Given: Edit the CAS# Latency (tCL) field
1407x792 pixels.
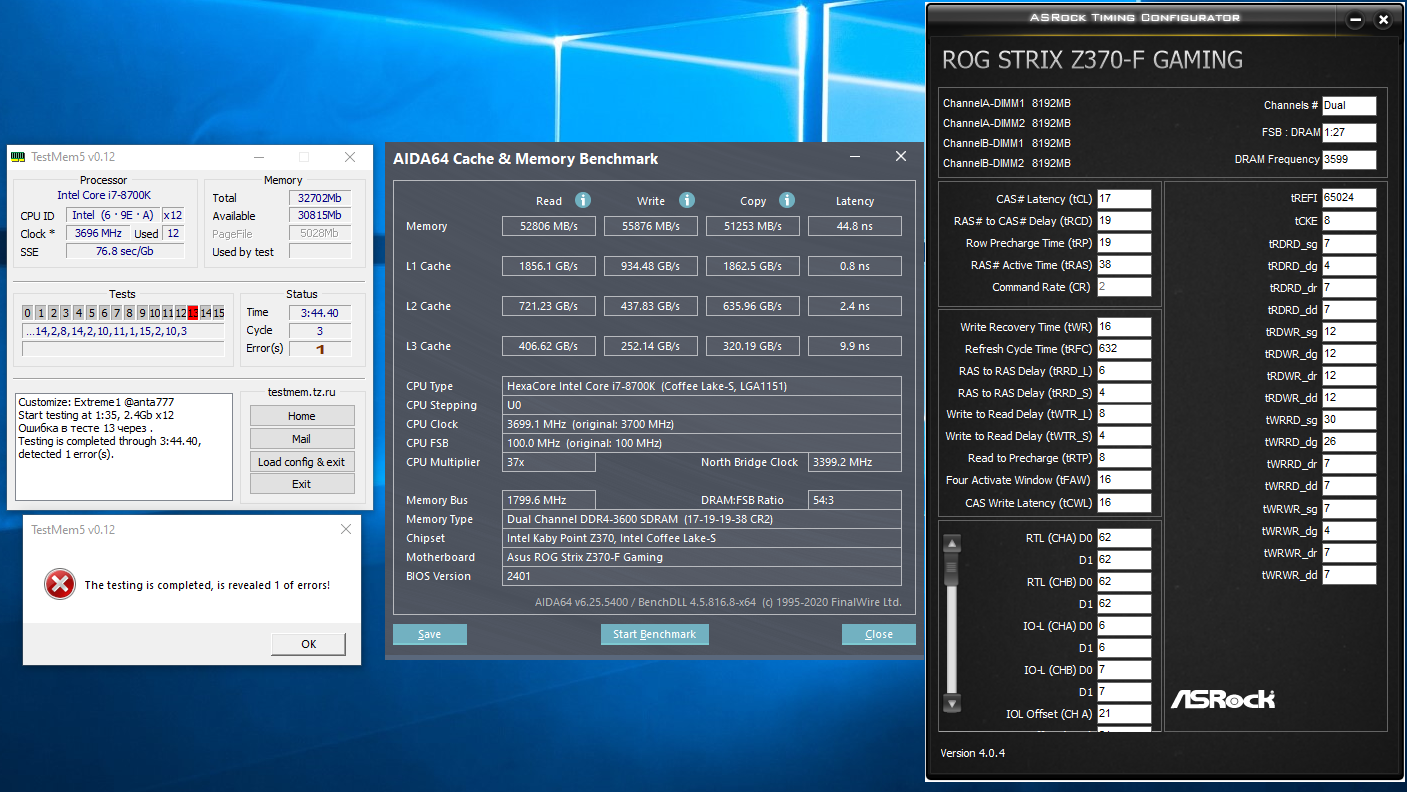Looking at the screenshot, I should pos(1124,199).
